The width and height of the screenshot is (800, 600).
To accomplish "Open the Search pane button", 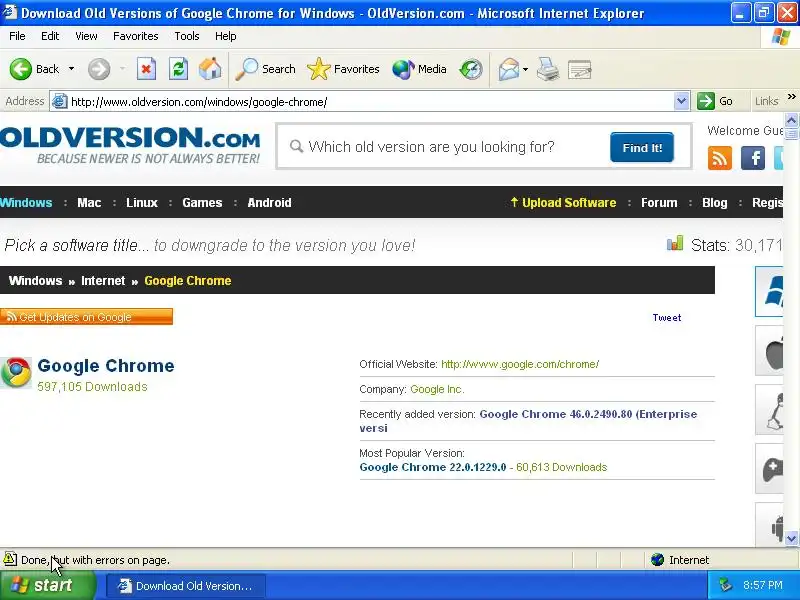I will [x=265, y=69].
